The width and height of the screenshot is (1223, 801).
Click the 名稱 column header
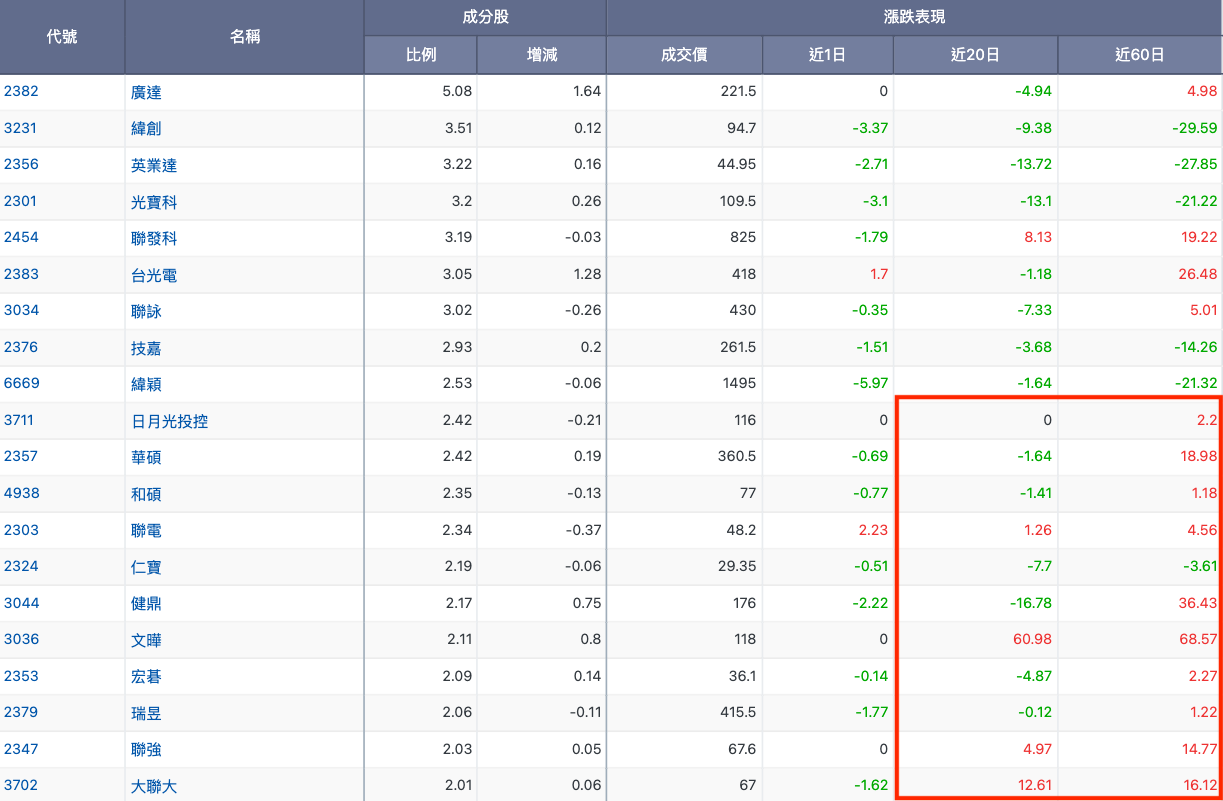coord(244,37)
